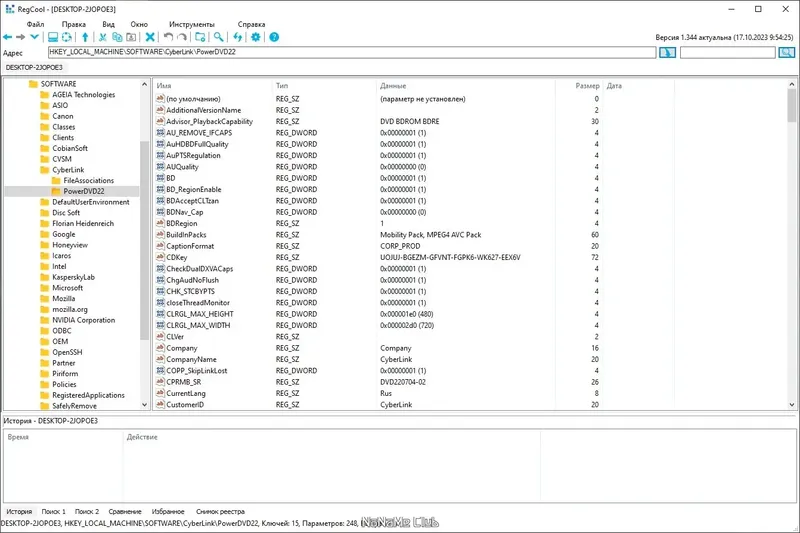Switch to the Поиск 1 tab
Screen dimensions: 800x533
point(54,511)
